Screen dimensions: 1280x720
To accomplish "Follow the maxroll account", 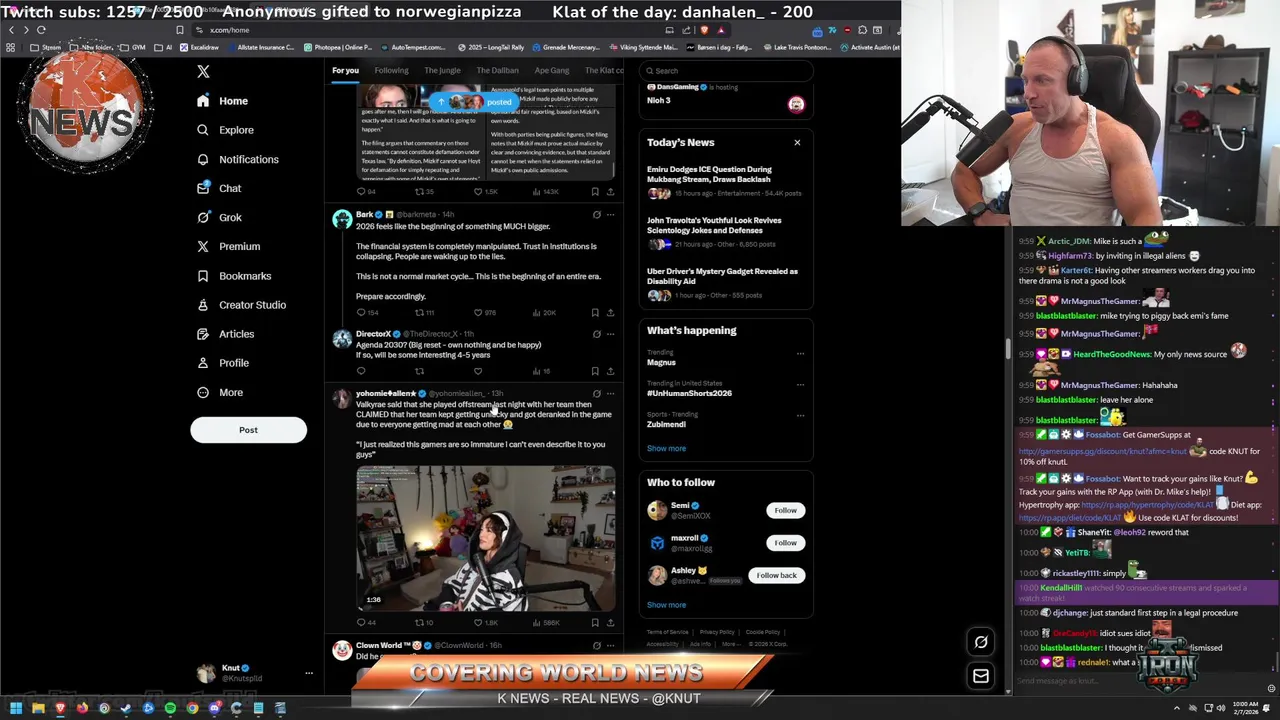I will (x=785, y=543).
